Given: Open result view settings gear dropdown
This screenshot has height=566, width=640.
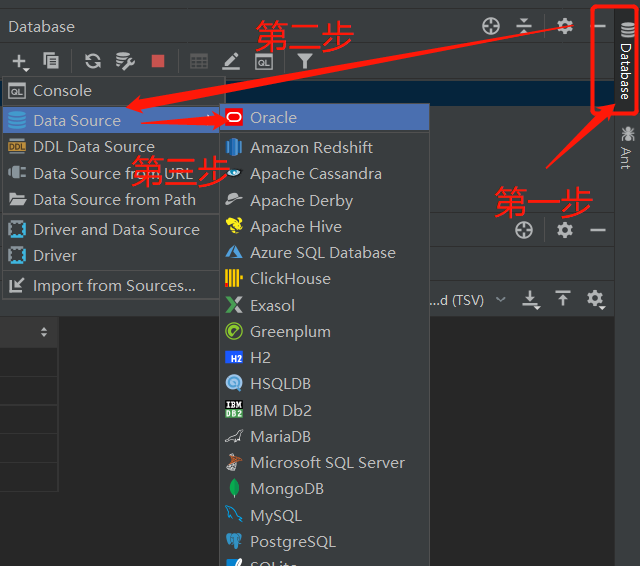Looking at the screenshot, I should click(x=596, y=300).
